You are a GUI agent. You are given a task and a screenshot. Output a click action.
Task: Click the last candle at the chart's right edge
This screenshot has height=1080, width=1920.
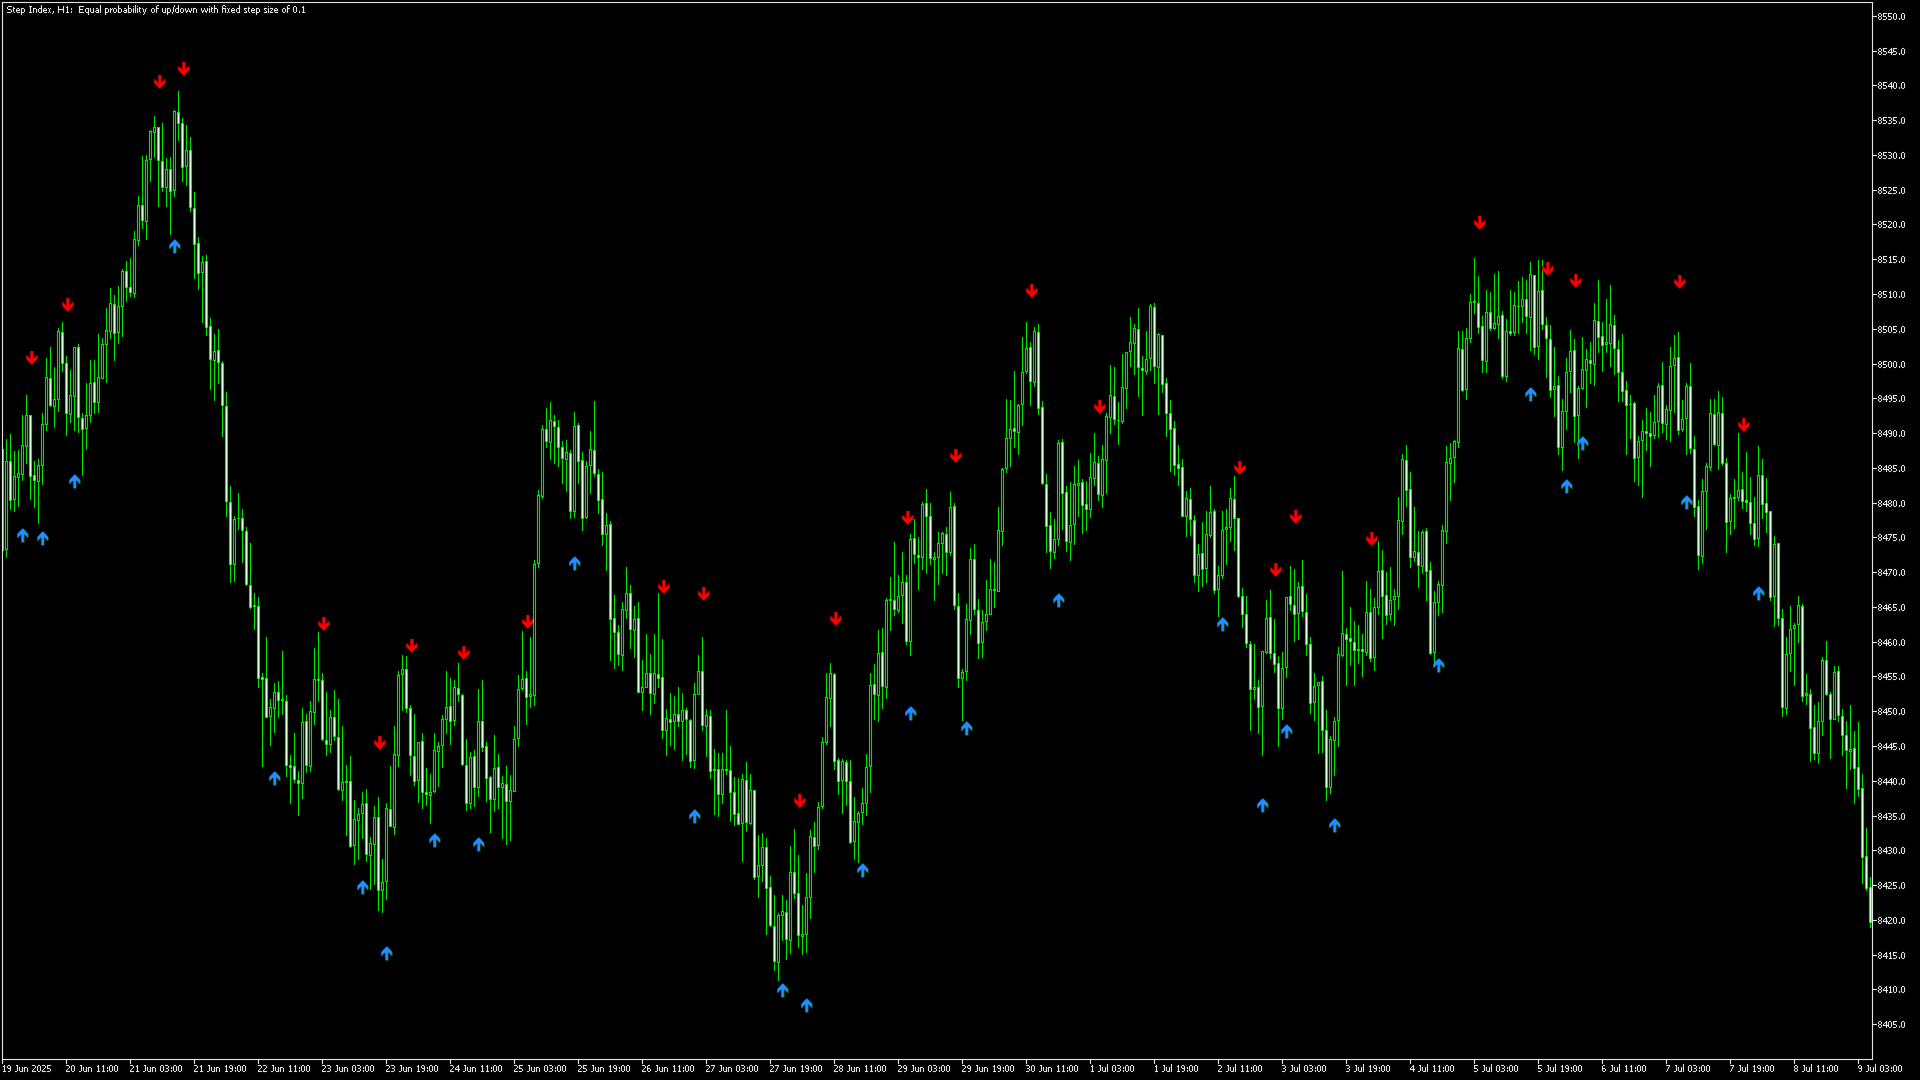[x=1870, y=905]
